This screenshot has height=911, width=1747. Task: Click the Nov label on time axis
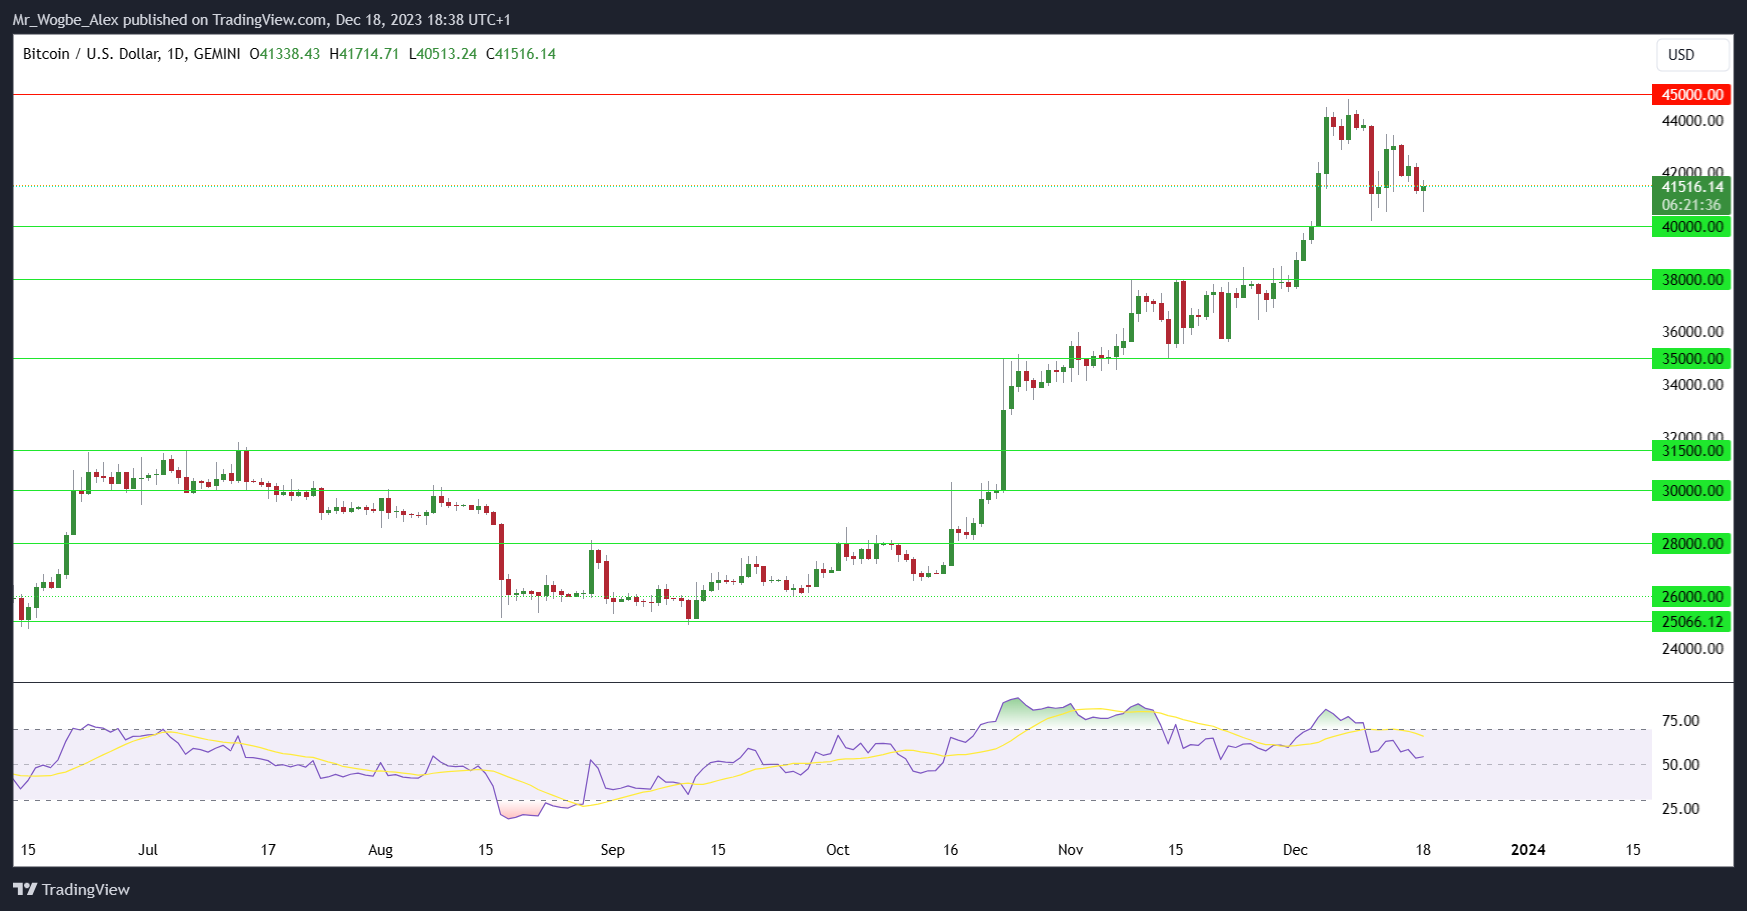click(1070, 850)
